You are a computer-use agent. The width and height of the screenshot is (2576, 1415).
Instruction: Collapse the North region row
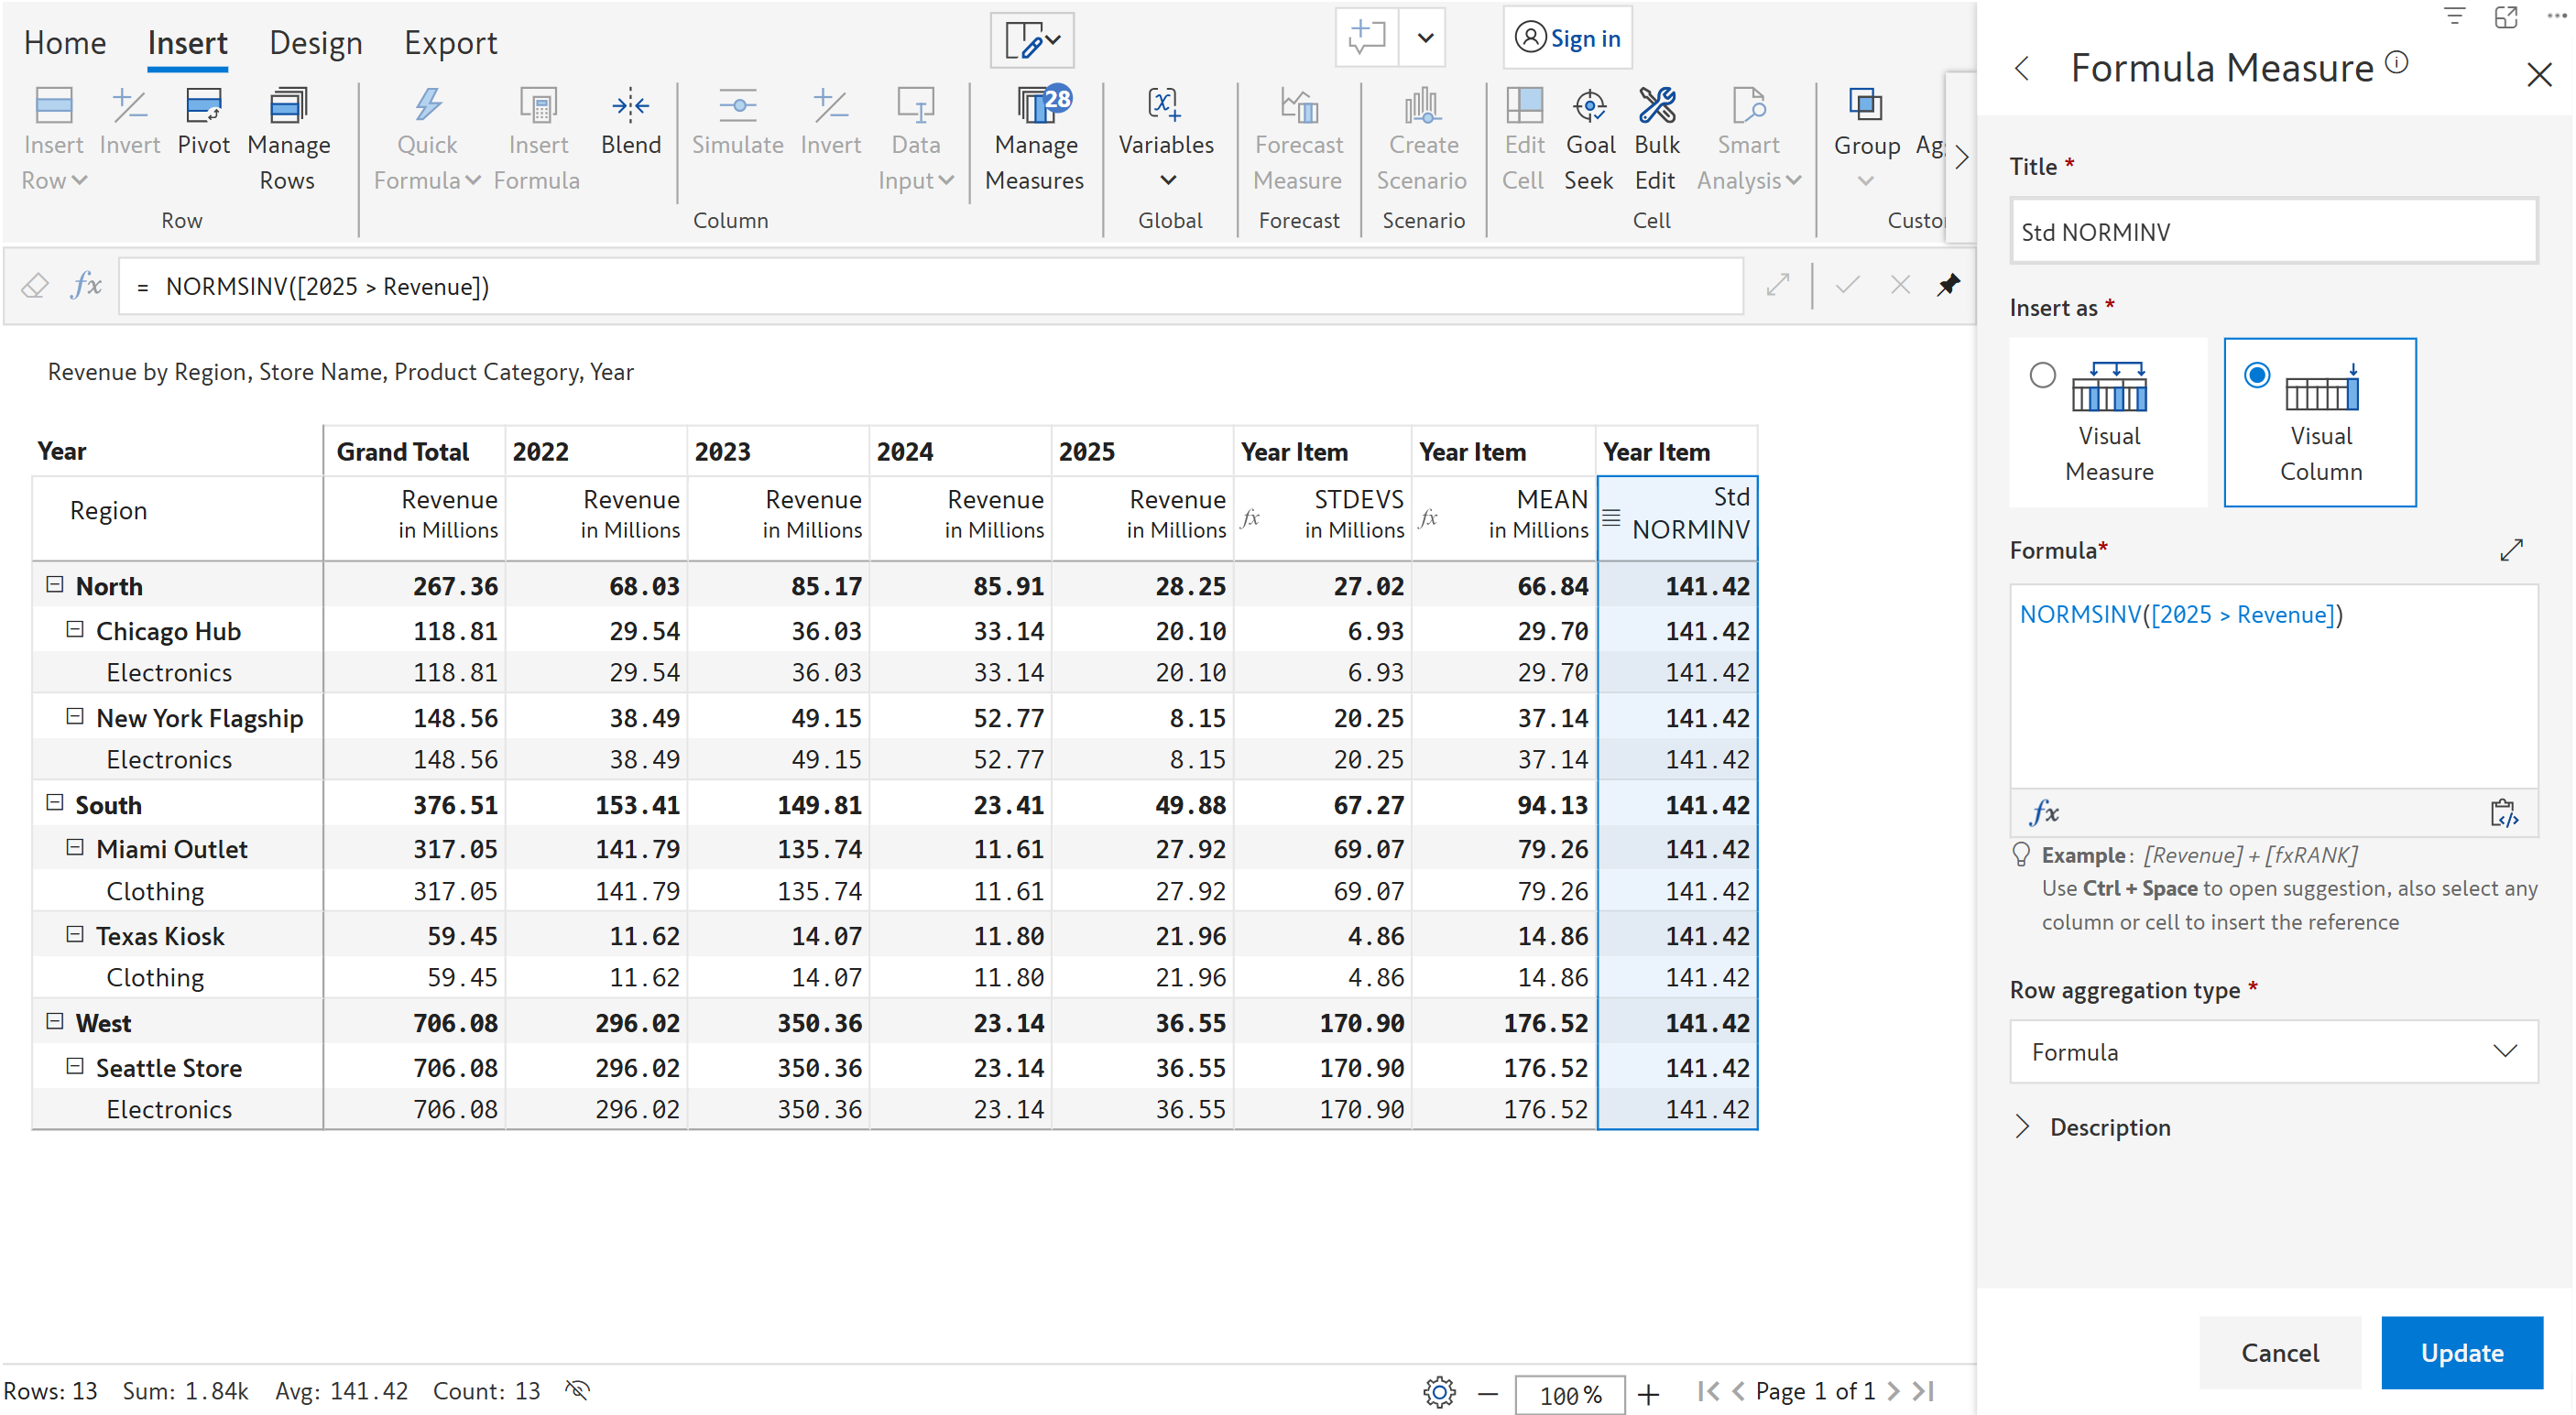[x=55, y=585]
